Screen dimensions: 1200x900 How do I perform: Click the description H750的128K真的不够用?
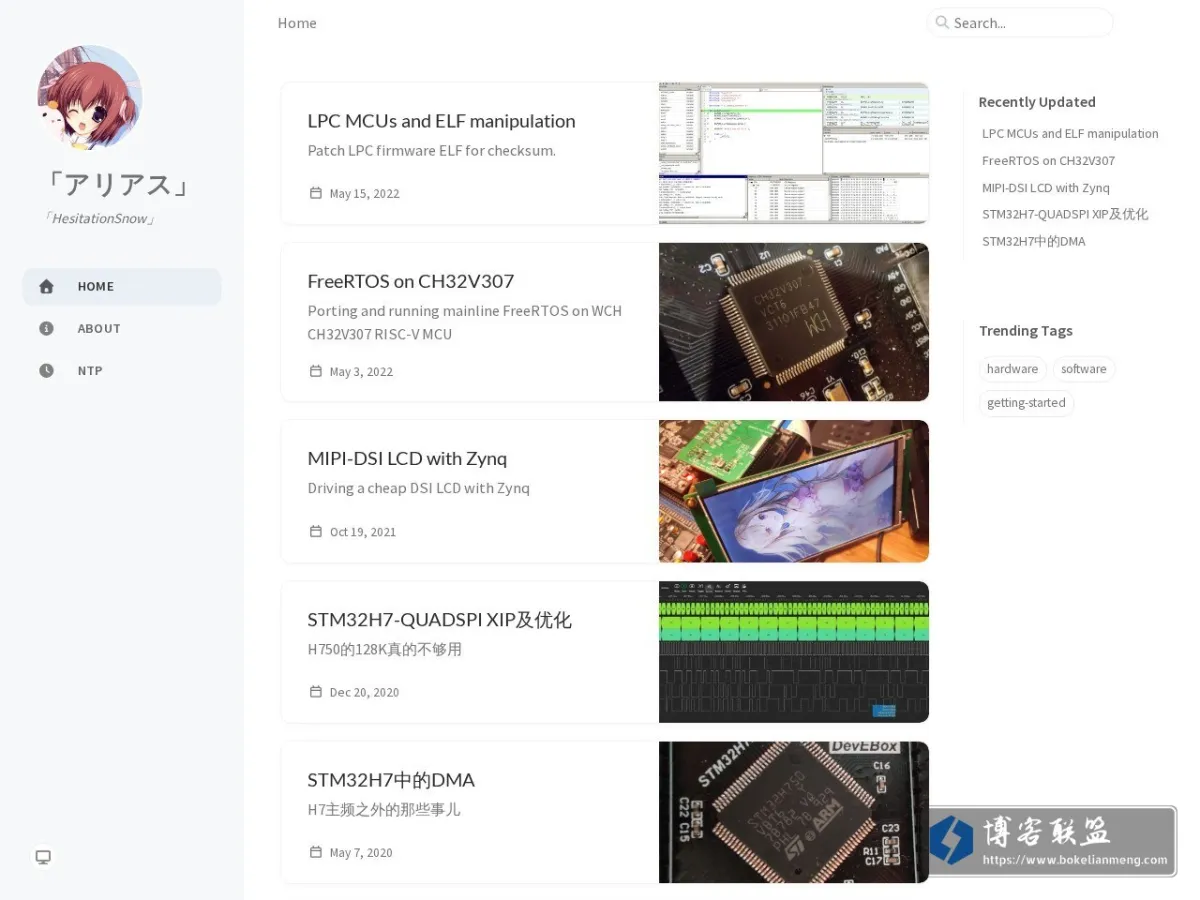coord(384,649)
